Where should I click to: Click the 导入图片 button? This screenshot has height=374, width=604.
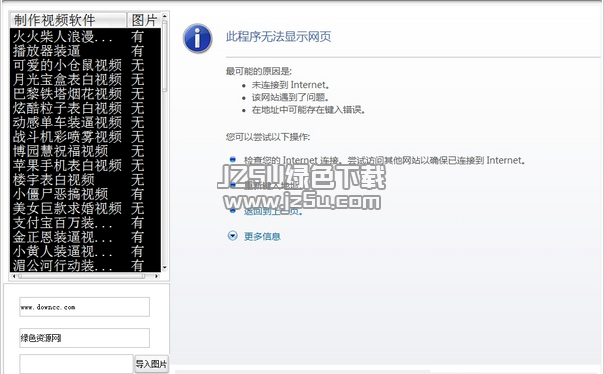pyautogui.click(x=151, y=364)
